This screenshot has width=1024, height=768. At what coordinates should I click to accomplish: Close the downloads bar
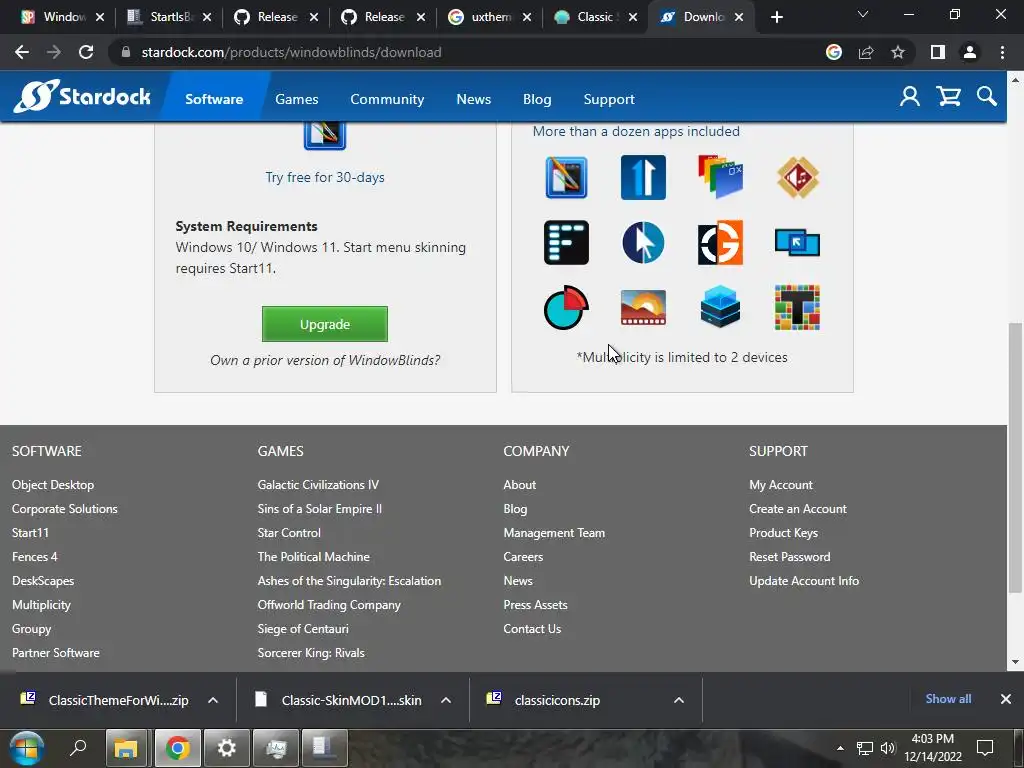tap(1006, 699)
